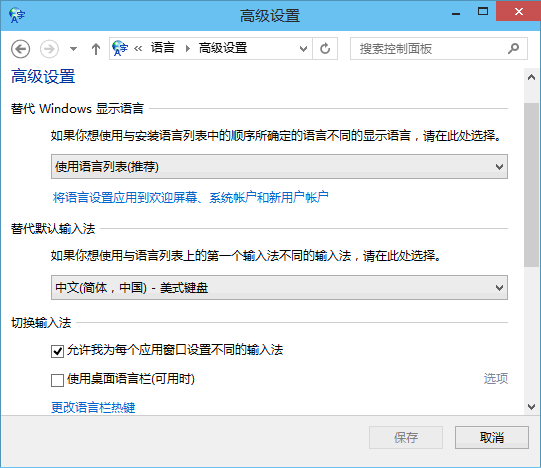This screenshot has width=541, height=468.
Task: Click the language icon in the address bar
Action: [x=120, y=48]
